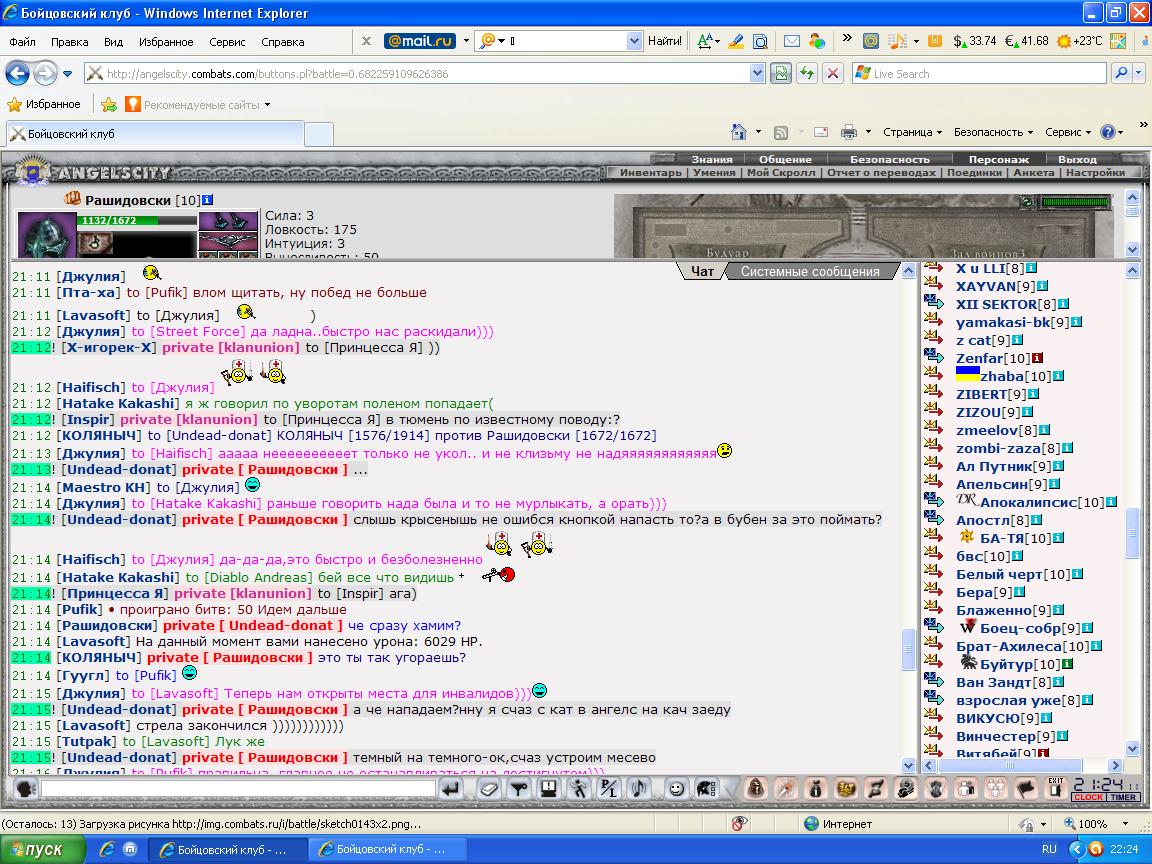The height and width of the screenshot is (864, 1152).
Task: Click the Mail.ru music note icon
Action: 896,41
